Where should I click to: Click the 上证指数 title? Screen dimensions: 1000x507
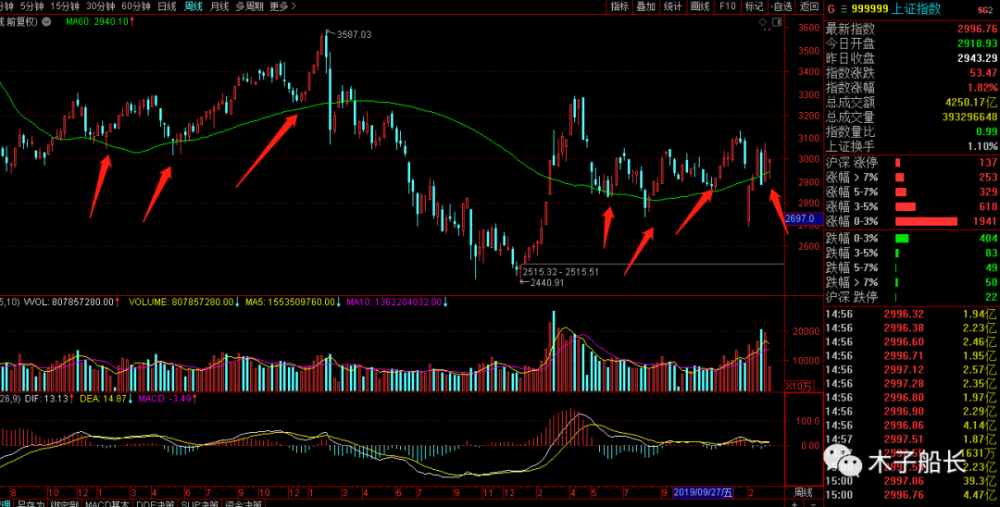click(x=917, y=10)
